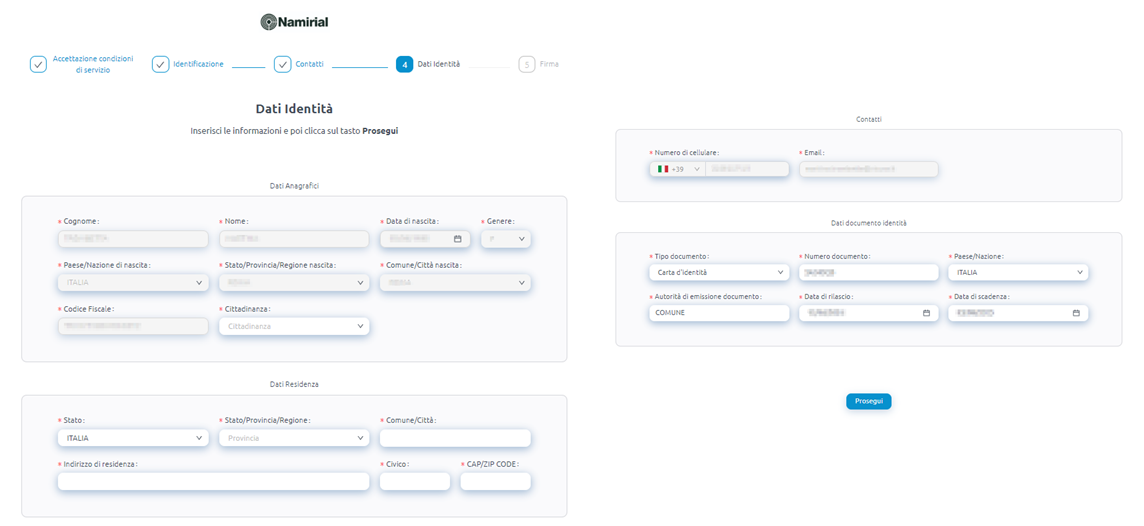1144x526 pixels.
Task: Select the residence Comune/Città field
Action: [455, 438]
